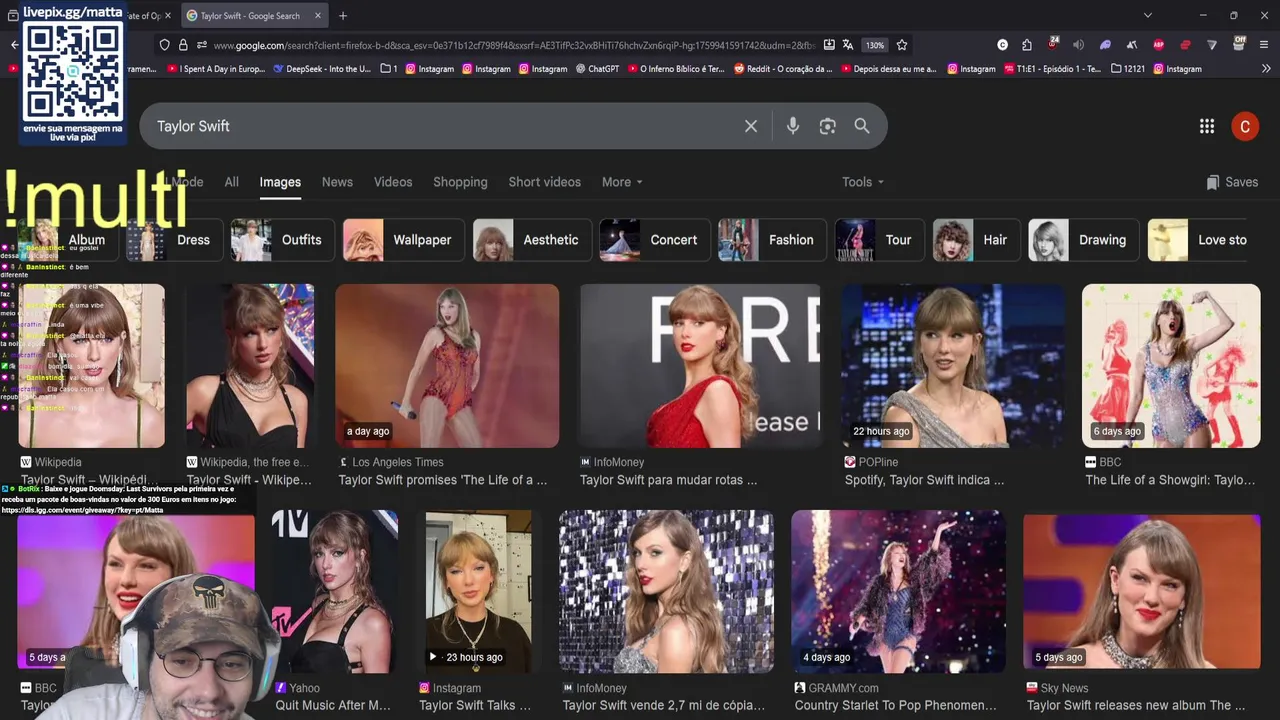The image size is (1280, 720).
Task: Open 'Spotify, Taylor Swift indica' link
Action: tap(924, 480)
